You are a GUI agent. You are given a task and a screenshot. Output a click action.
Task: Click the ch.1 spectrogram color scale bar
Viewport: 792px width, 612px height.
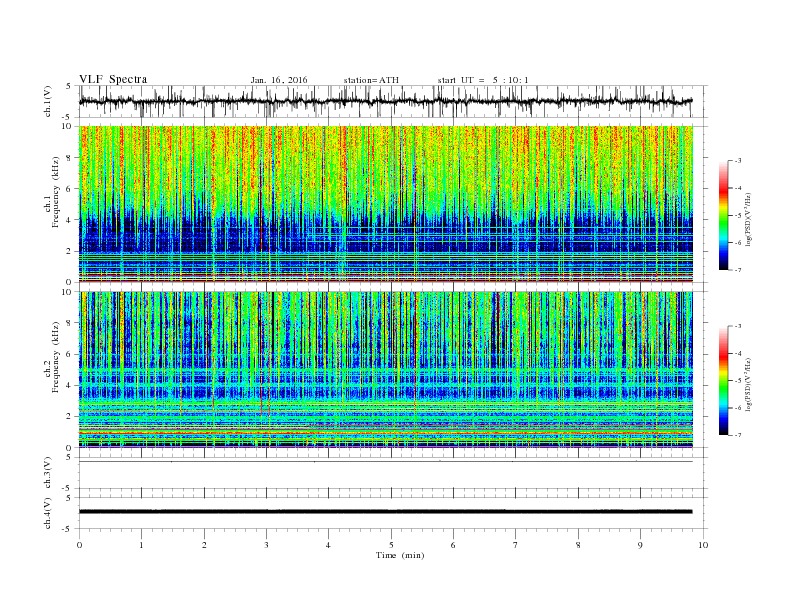tap(723, 216)
